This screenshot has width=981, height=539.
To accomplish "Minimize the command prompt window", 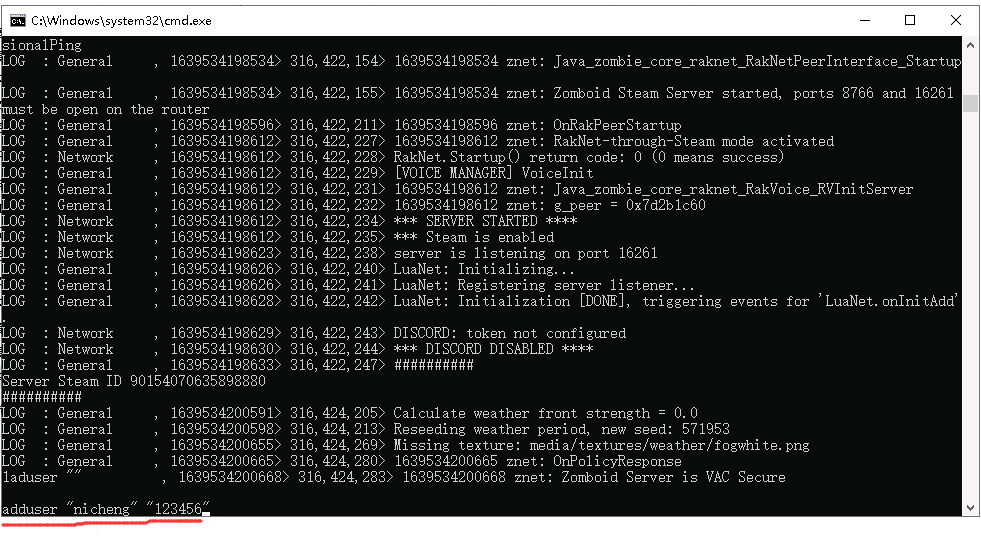I will 865,21.
